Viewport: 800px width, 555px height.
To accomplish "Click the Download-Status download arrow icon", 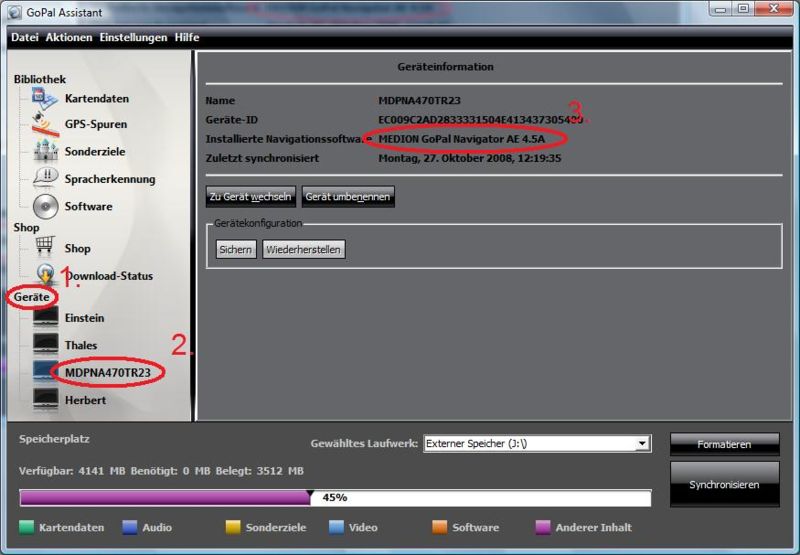I will click(x=45, y=274).
